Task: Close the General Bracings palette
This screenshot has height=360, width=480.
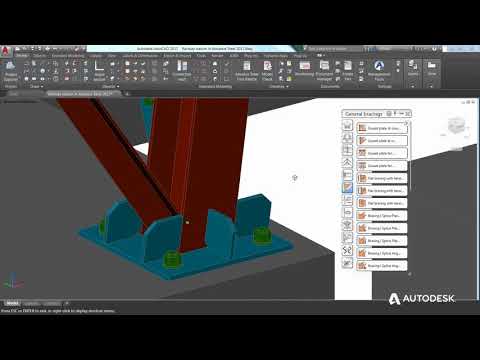Action: pos(408,114)
